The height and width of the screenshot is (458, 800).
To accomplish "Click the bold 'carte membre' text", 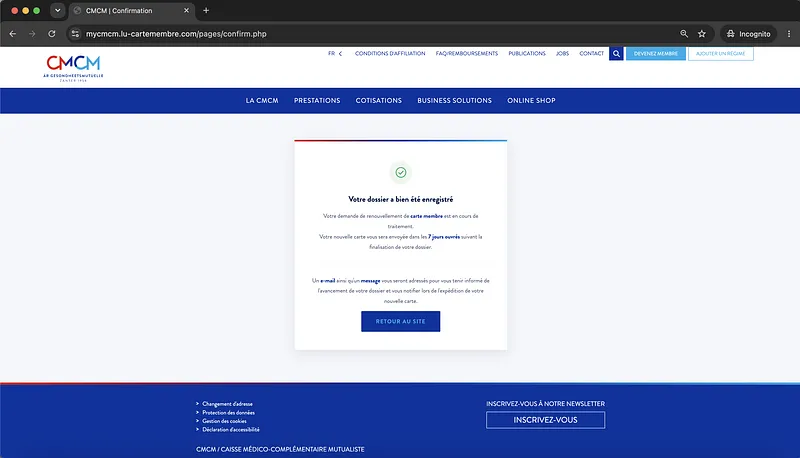I will pyautogui.click(x=427, y=216).
